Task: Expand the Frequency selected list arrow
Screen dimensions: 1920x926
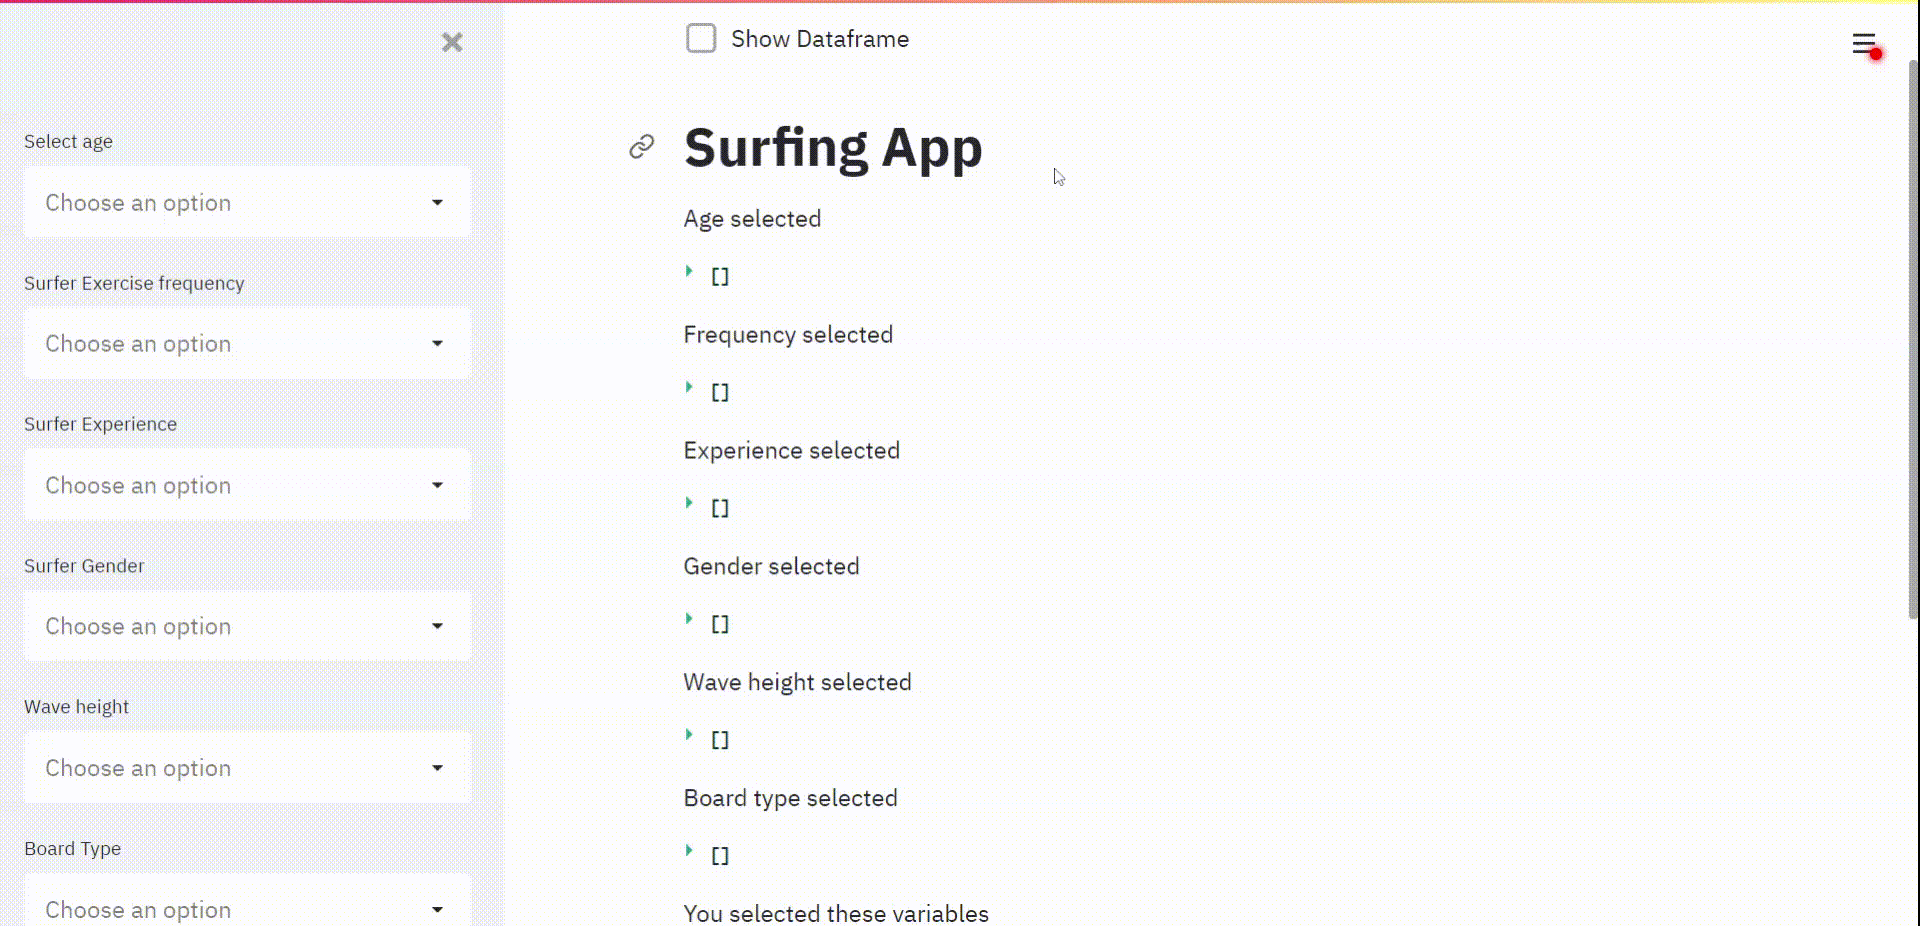Action: [689, 387]
